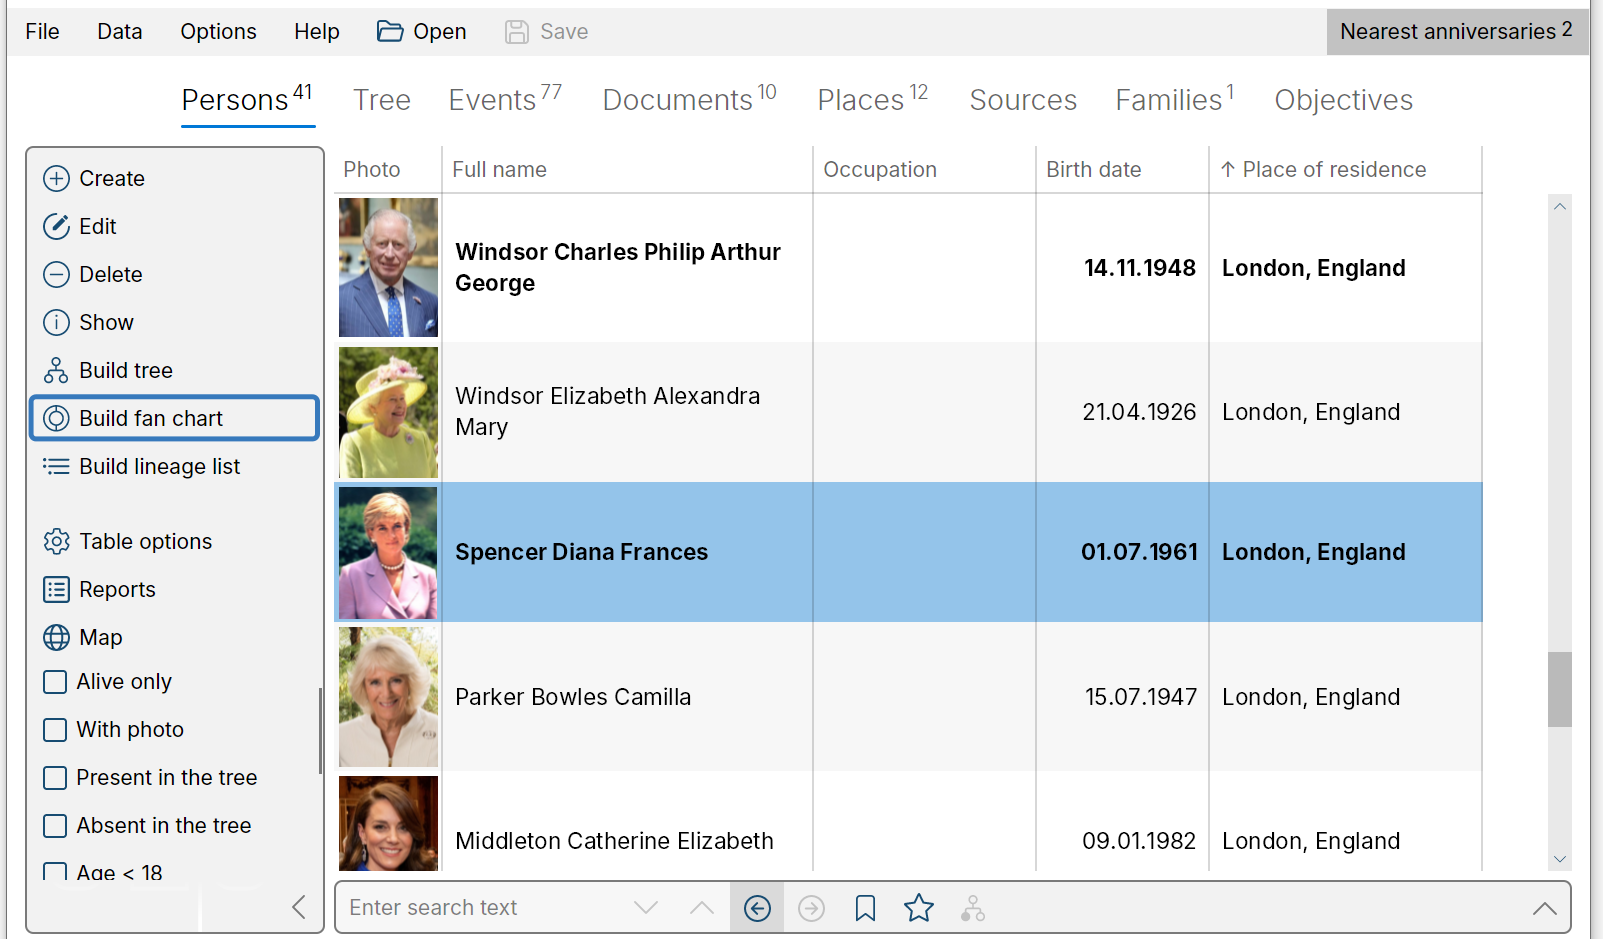Click the tree icon in the search bar
Image resolution: width=1603 pixels, height=939 pixels.
(973, 908)
